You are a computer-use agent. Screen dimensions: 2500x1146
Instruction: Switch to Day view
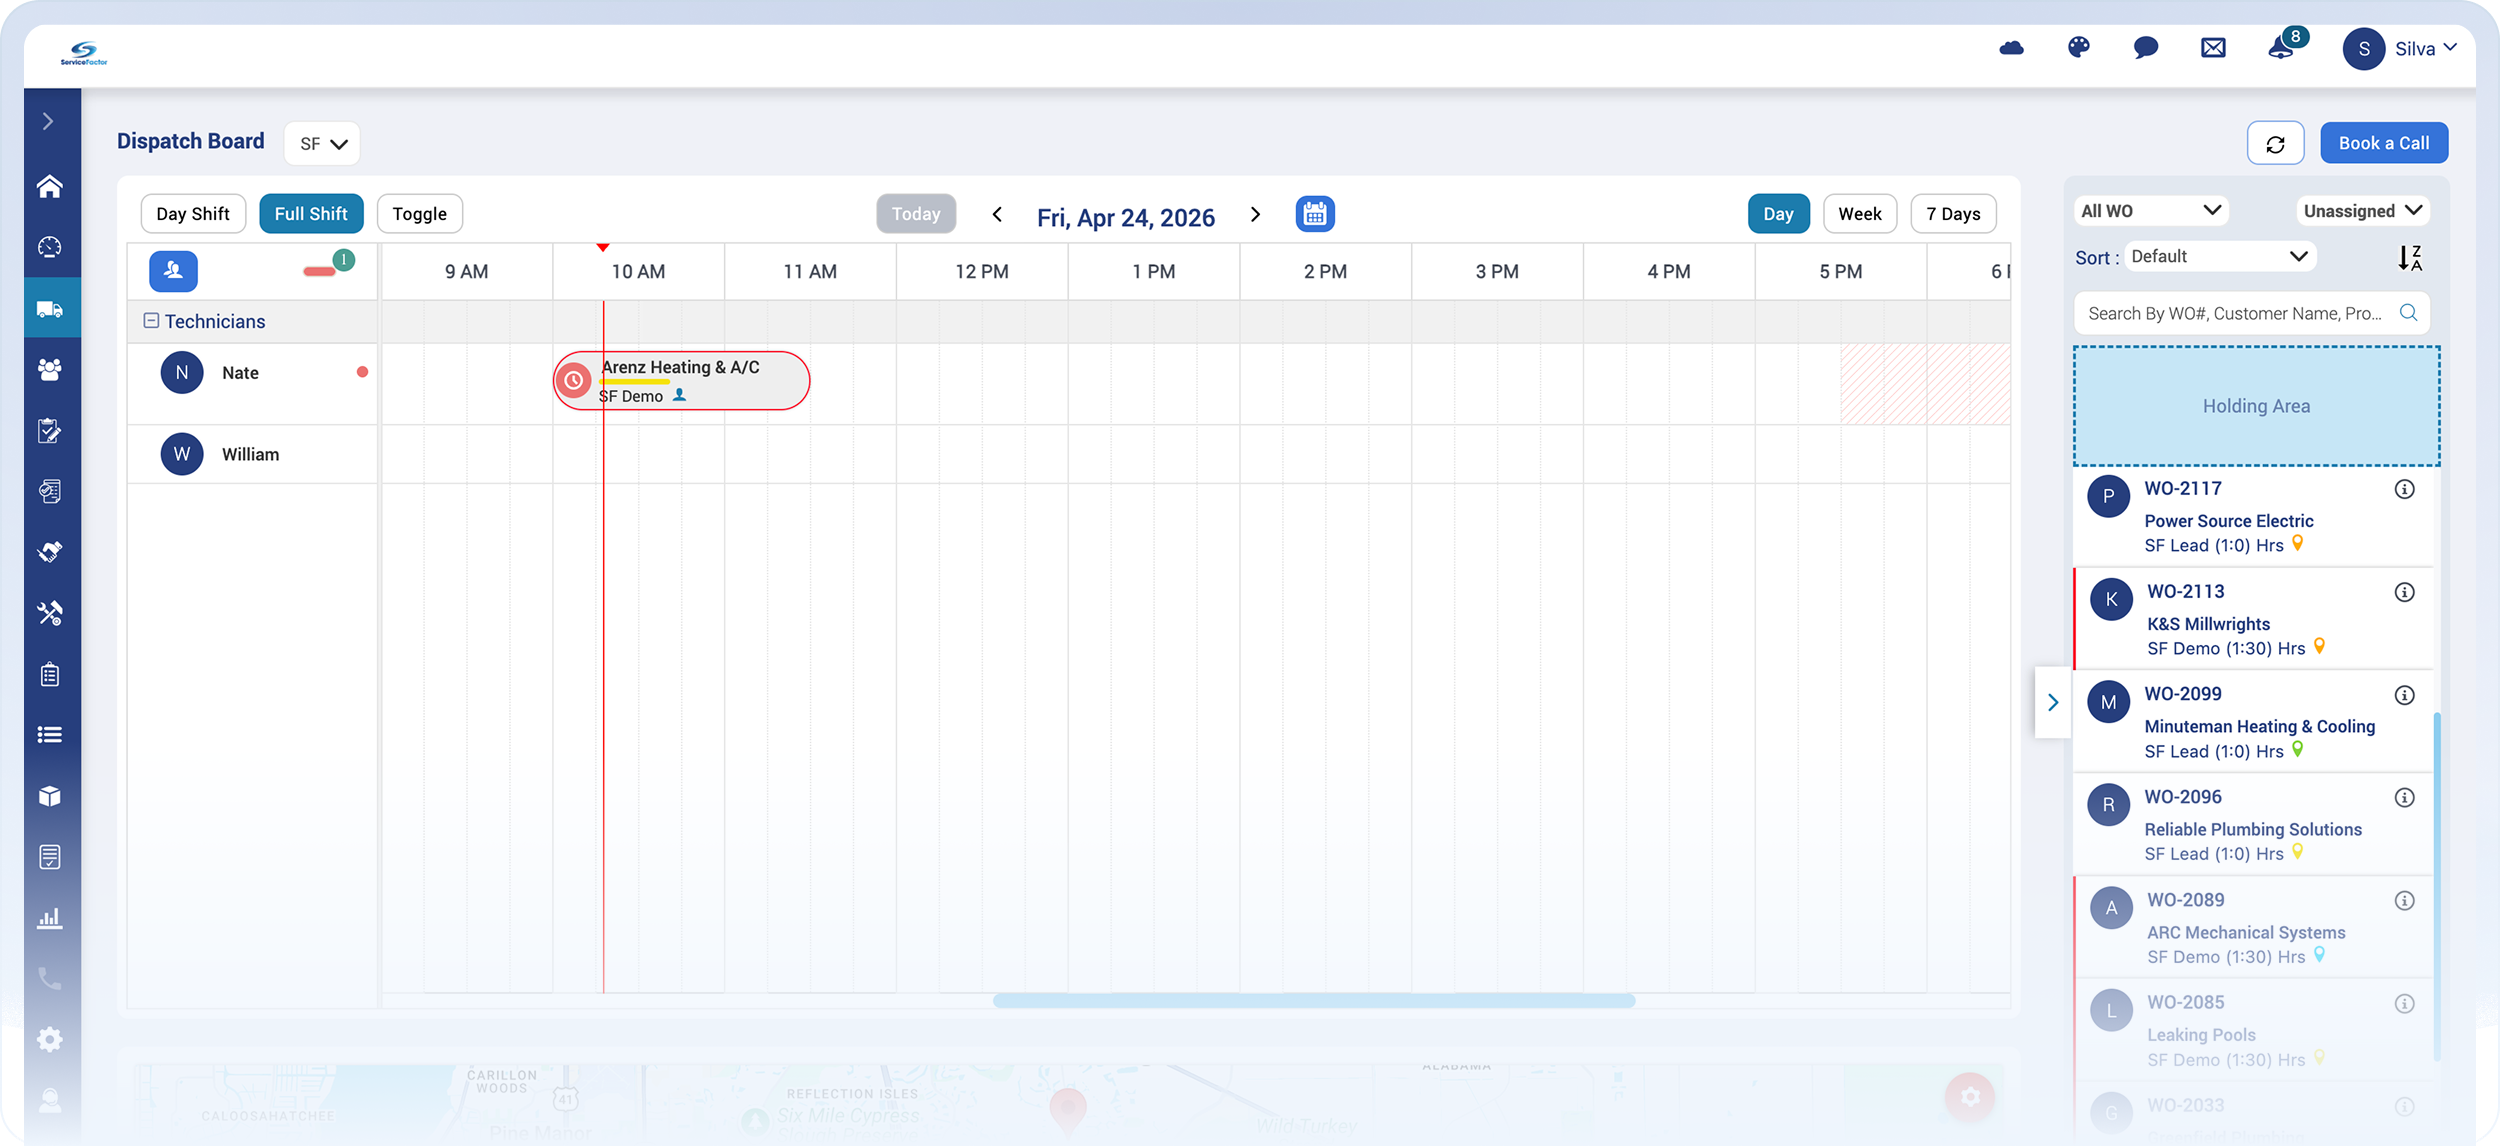click(x=1778, y=214)
